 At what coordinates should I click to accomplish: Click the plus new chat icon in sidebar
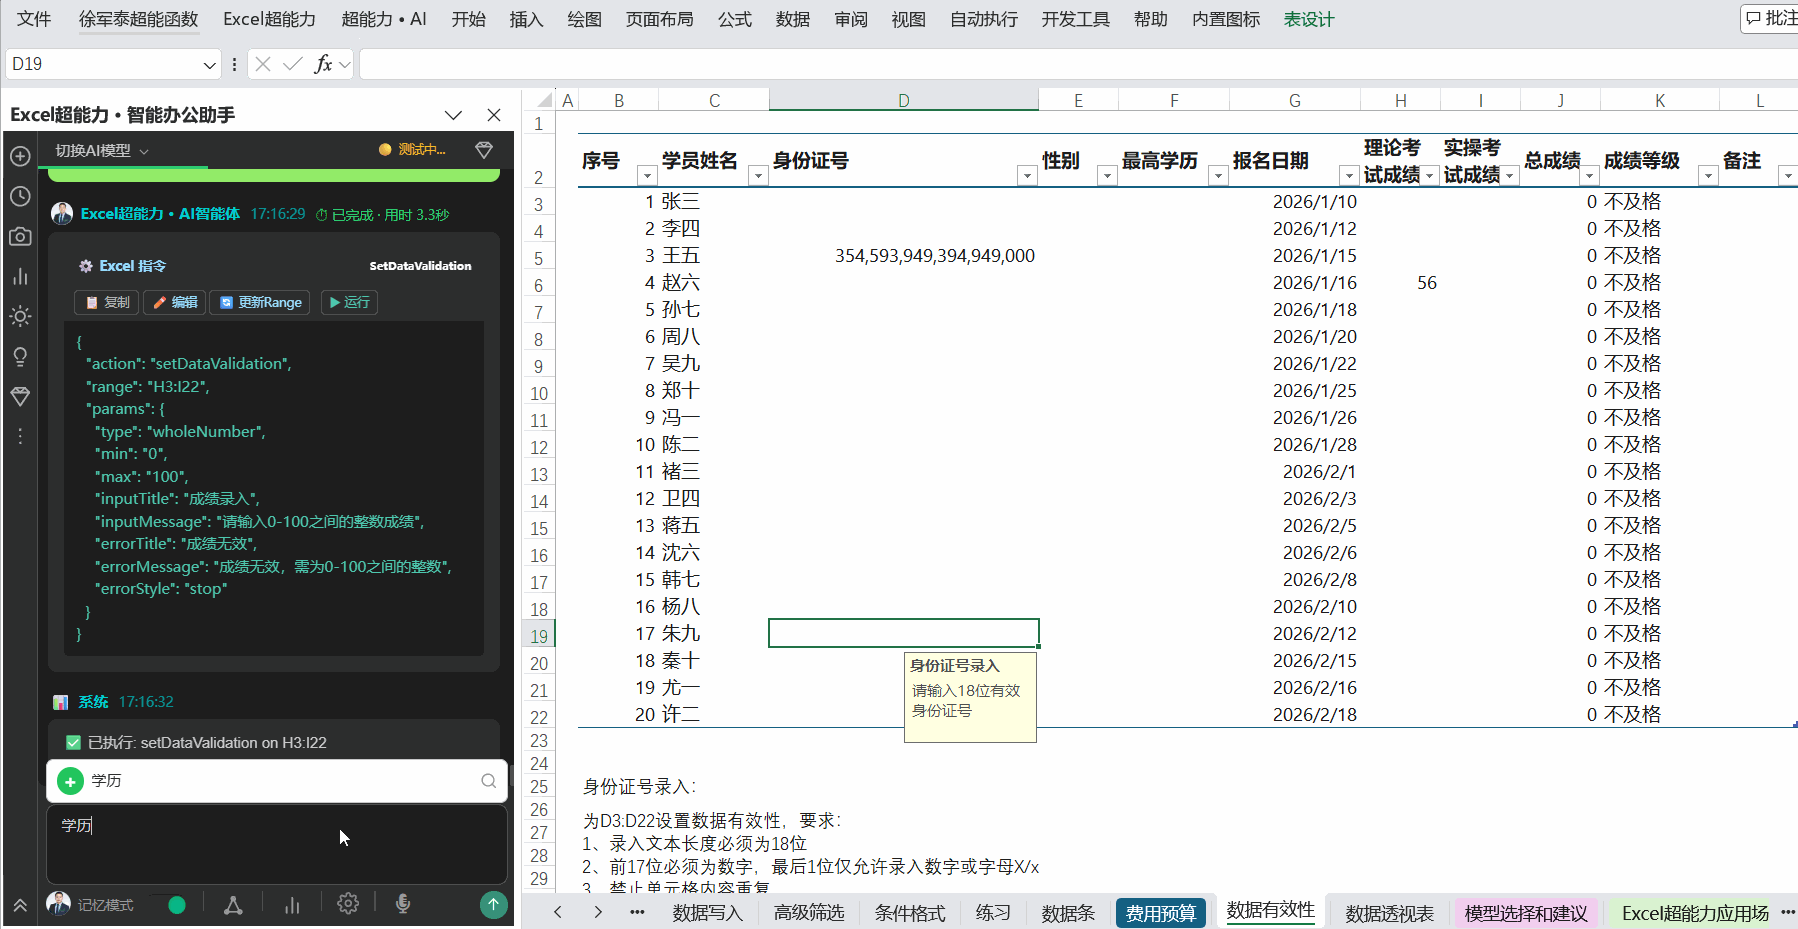(20, 156)
